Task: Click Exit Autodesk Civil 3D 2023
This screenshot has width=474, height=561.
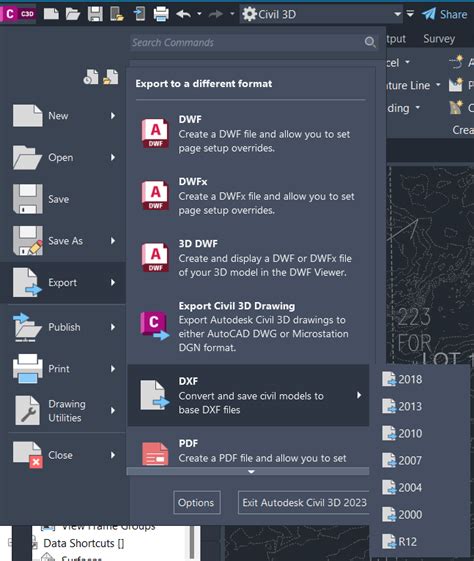Action: 304,502
